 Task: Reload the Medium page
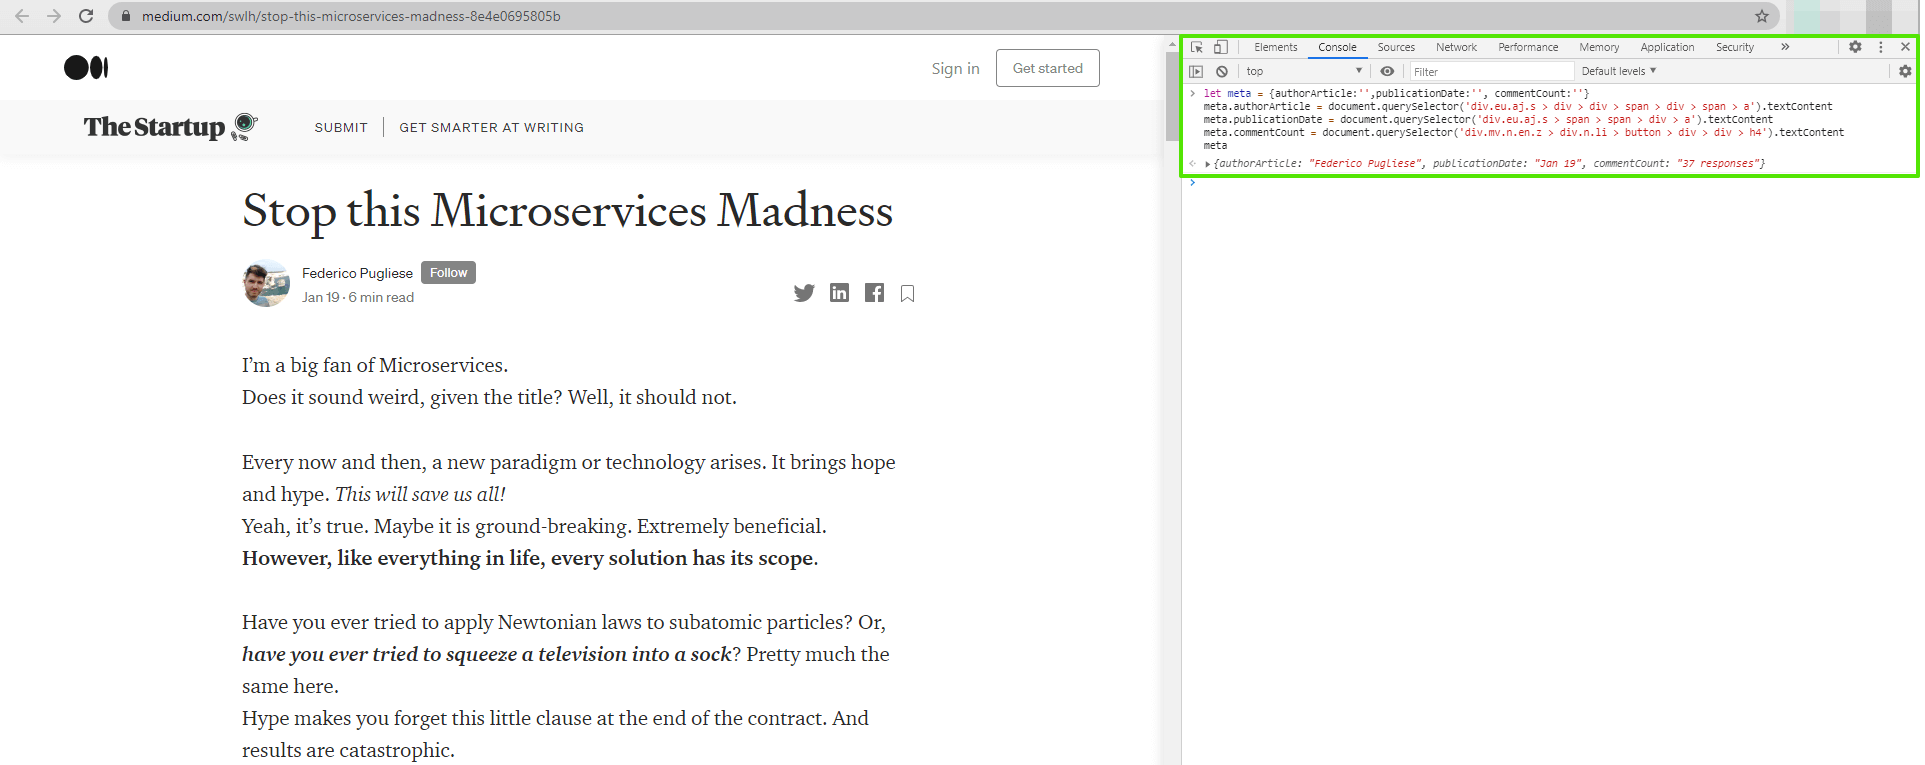[x=86, y=16]
